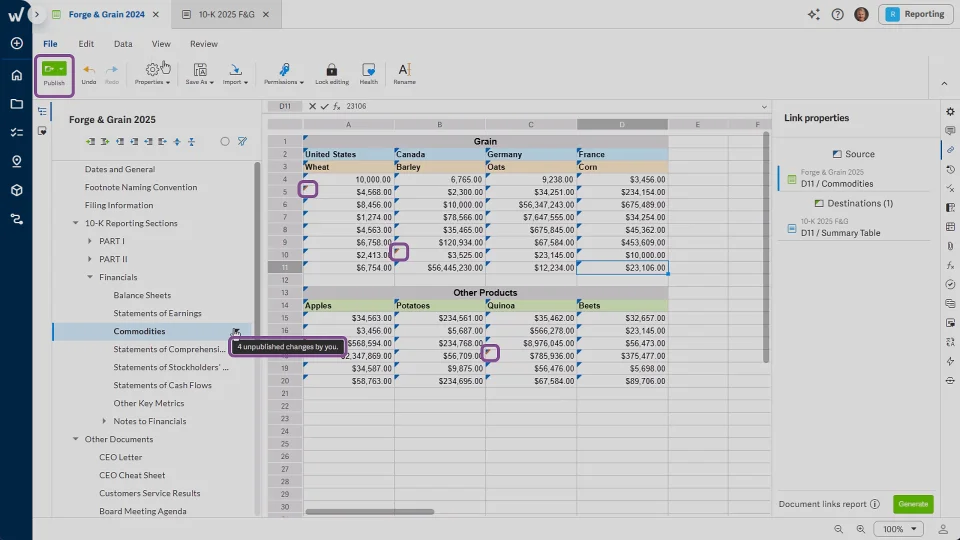Open the Home icon in left sidebar
Viewport: 960px width, 540px height.
[x=16, y=74]
